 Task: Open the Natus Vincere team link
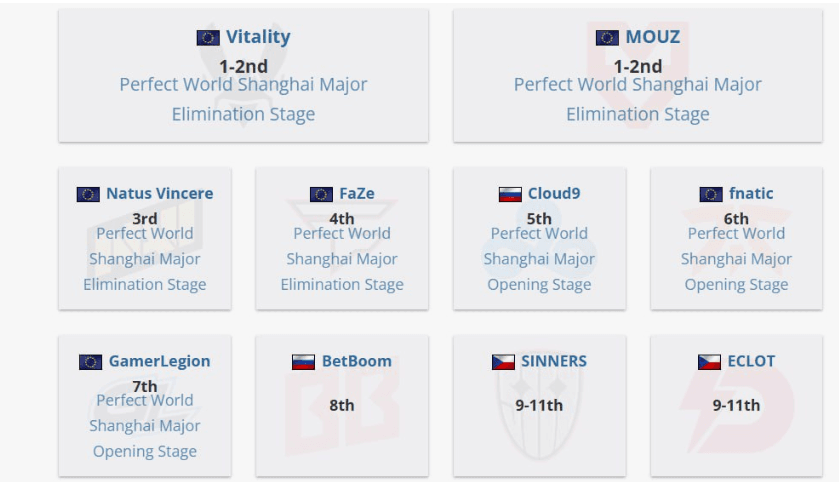pyautogui.click(x=159, y=193)
